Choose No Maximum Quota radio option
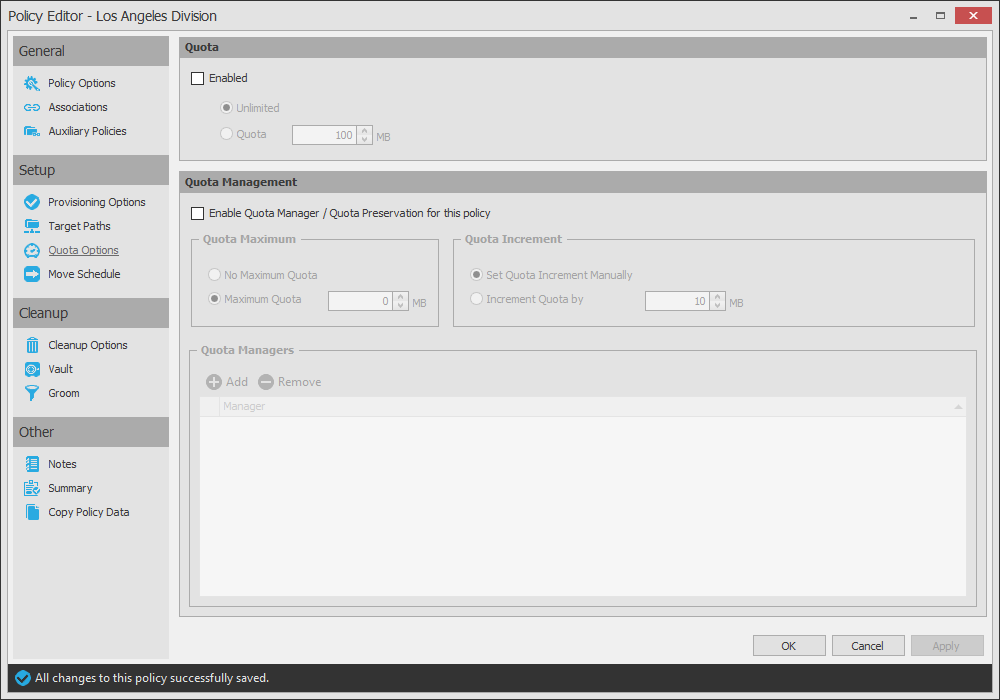This screenshot has width=1000, height=700. [x=215, y=275]
